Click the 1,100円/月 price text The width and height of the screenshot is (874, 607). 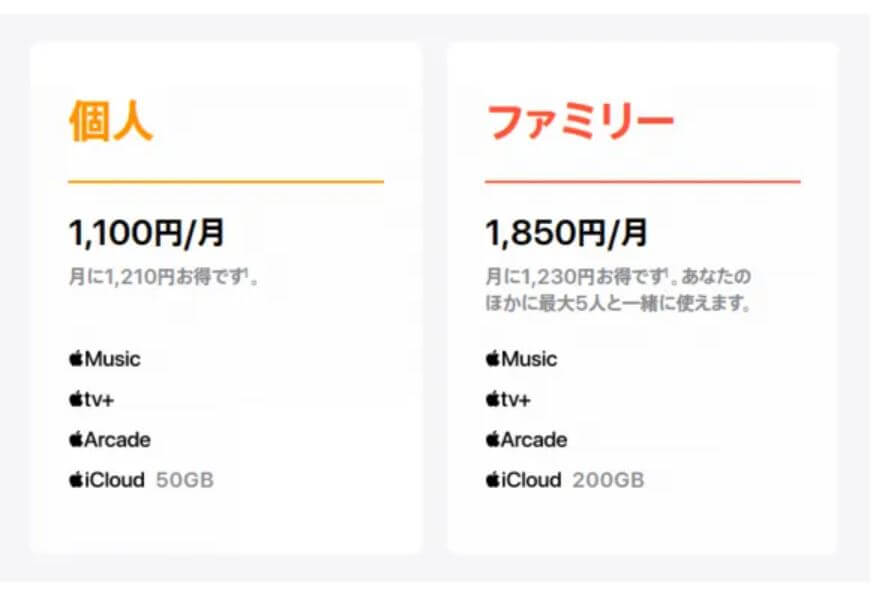147,232
